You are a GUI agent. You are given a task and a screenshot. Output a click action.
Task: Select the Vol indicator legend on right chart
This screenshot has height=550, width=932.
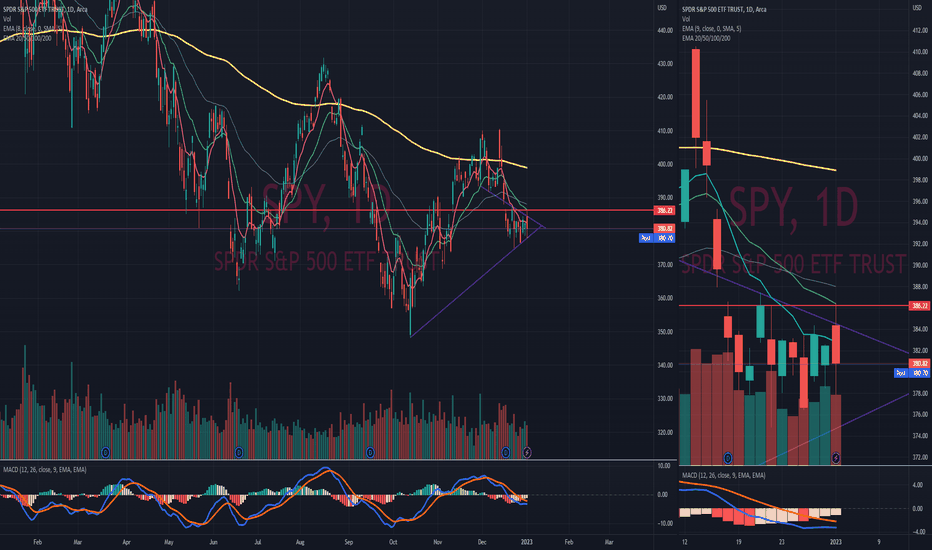(x=686, y=19)
